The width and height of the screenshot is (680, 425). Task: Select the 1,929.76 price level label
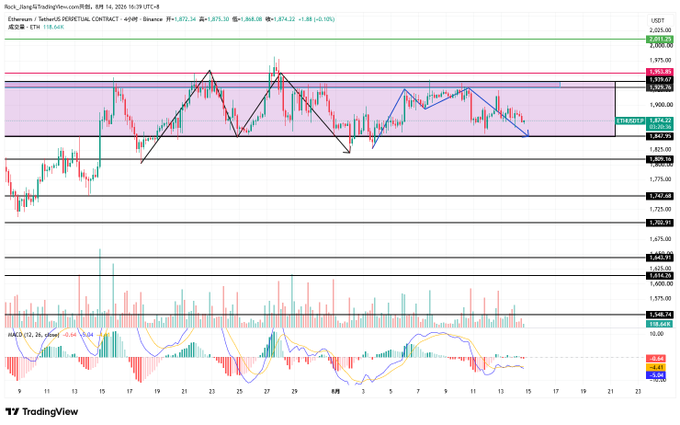pos(660,88)
